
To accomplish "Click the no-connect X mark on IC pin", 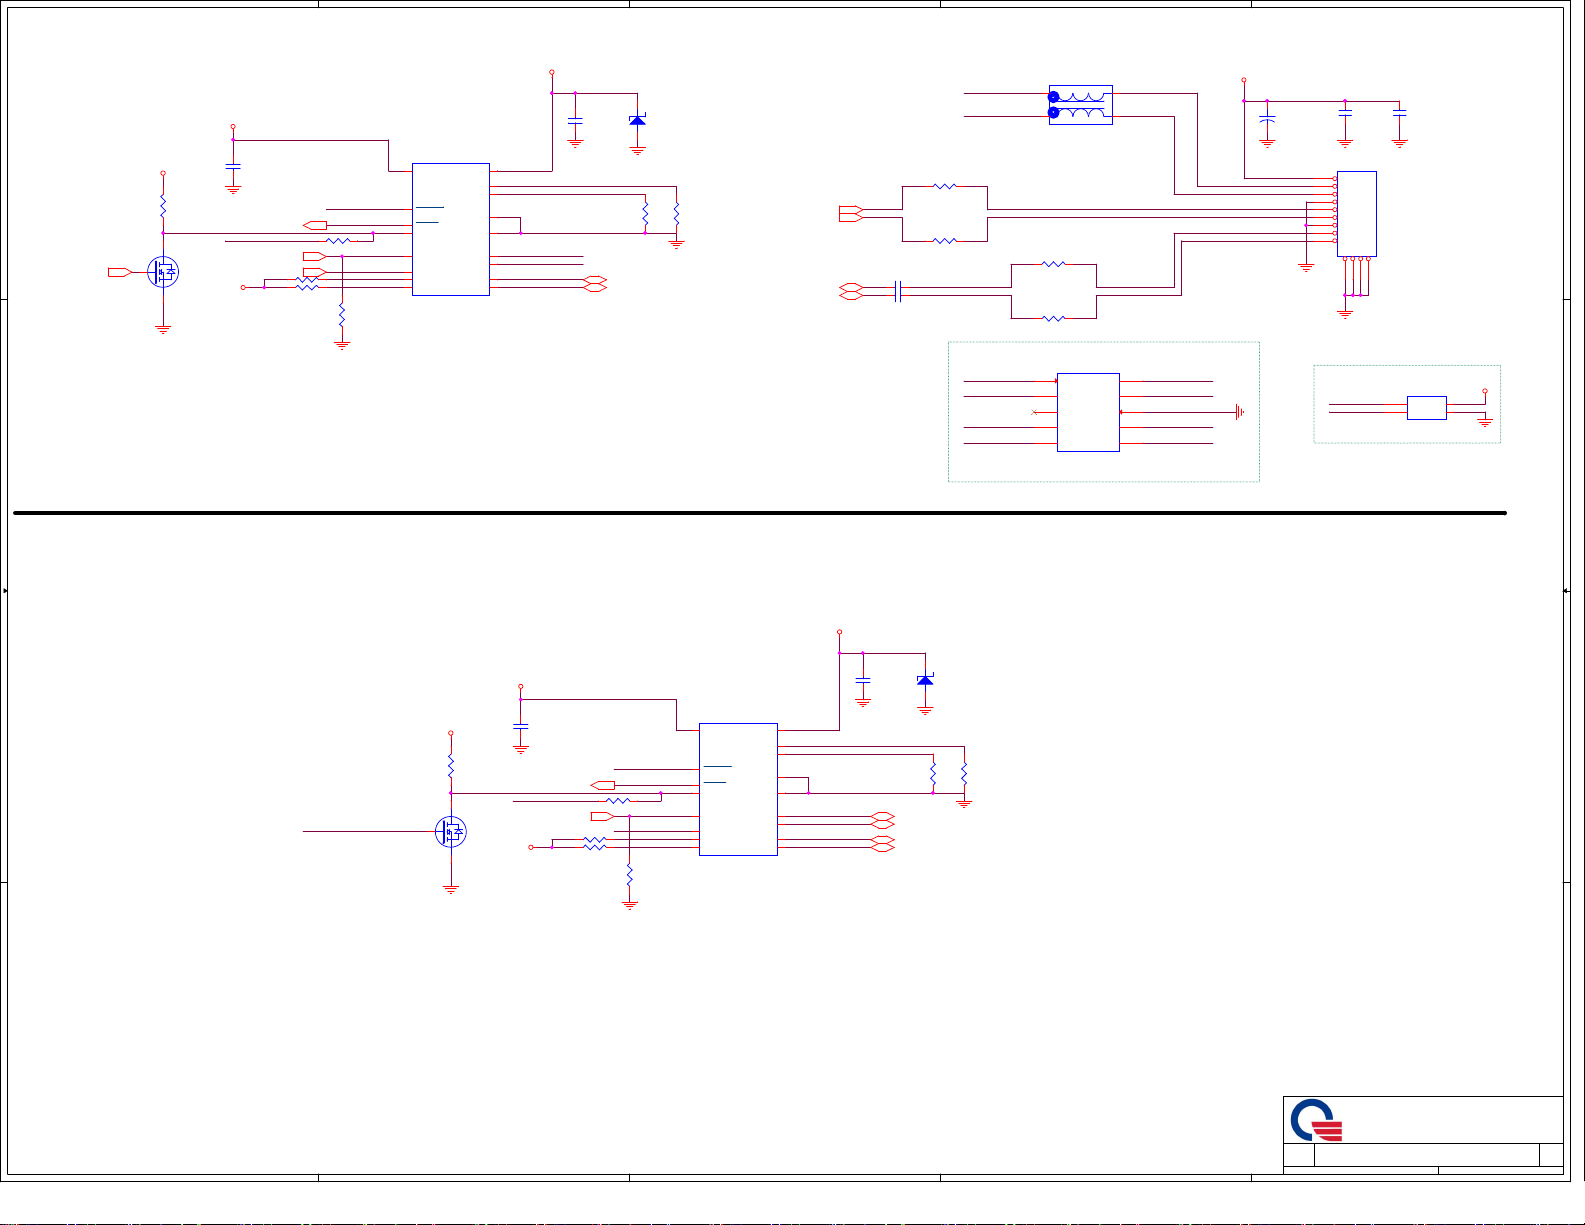I will pos(1033,412).
